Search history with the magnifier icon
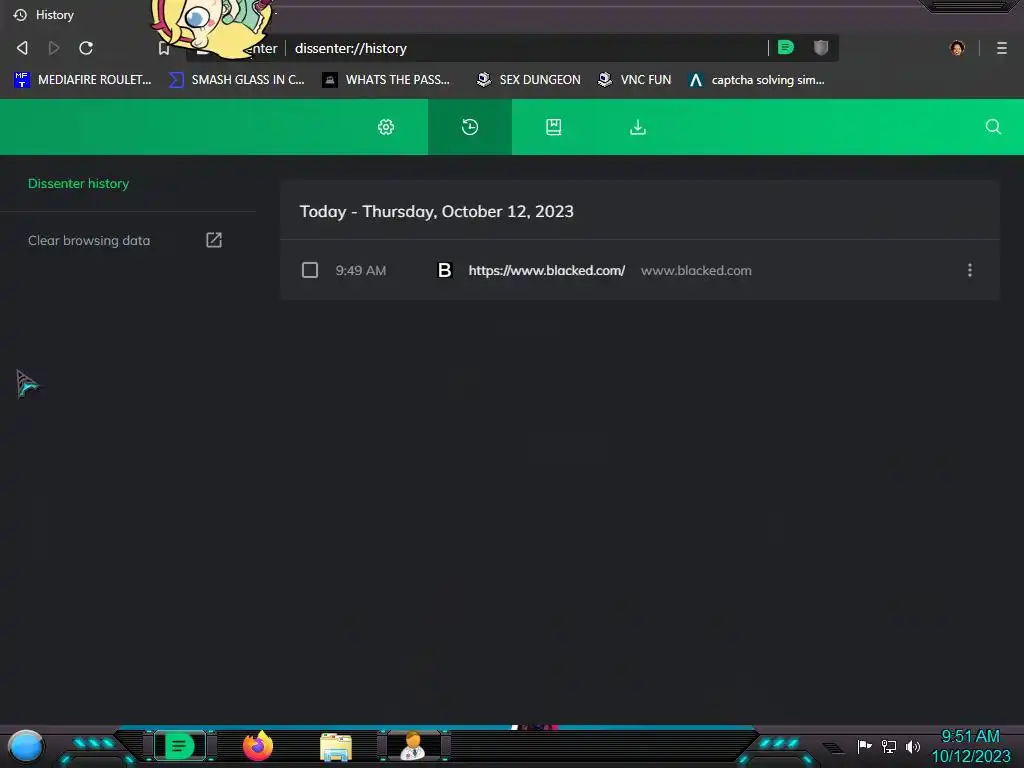 click(x=993, y=127)
